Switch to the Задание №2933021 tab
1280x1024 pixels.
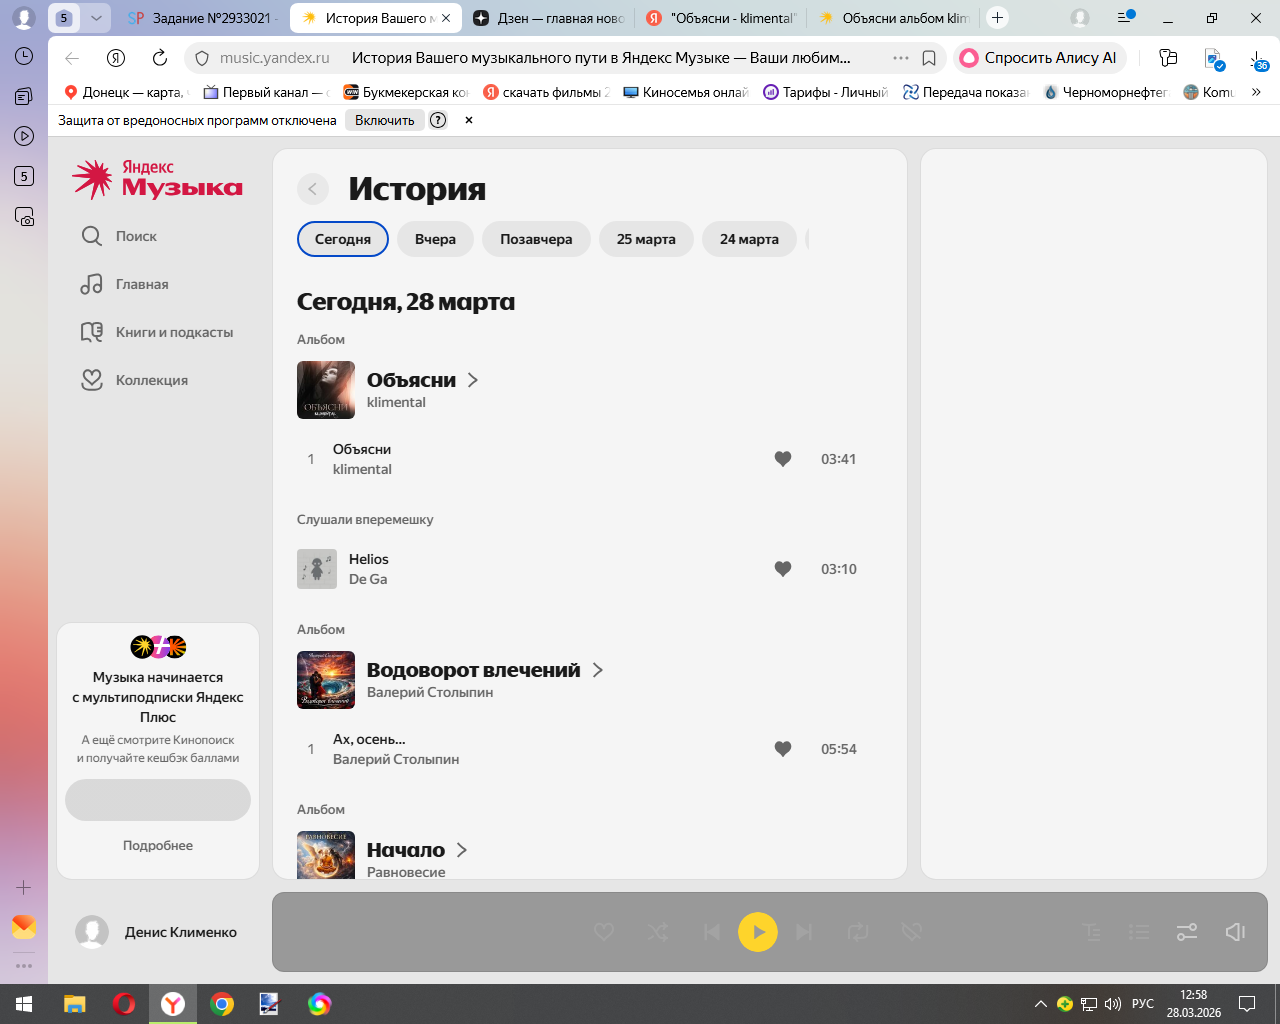pyautogui.click(x=205, y=18)
